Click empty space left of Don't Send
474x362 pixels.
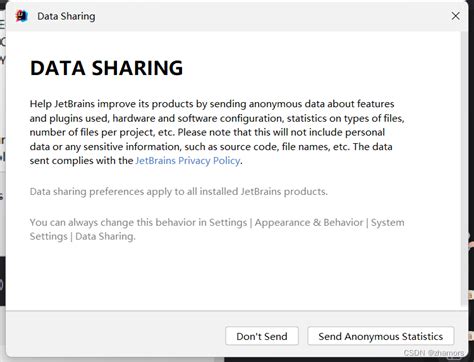click(115, 336)
